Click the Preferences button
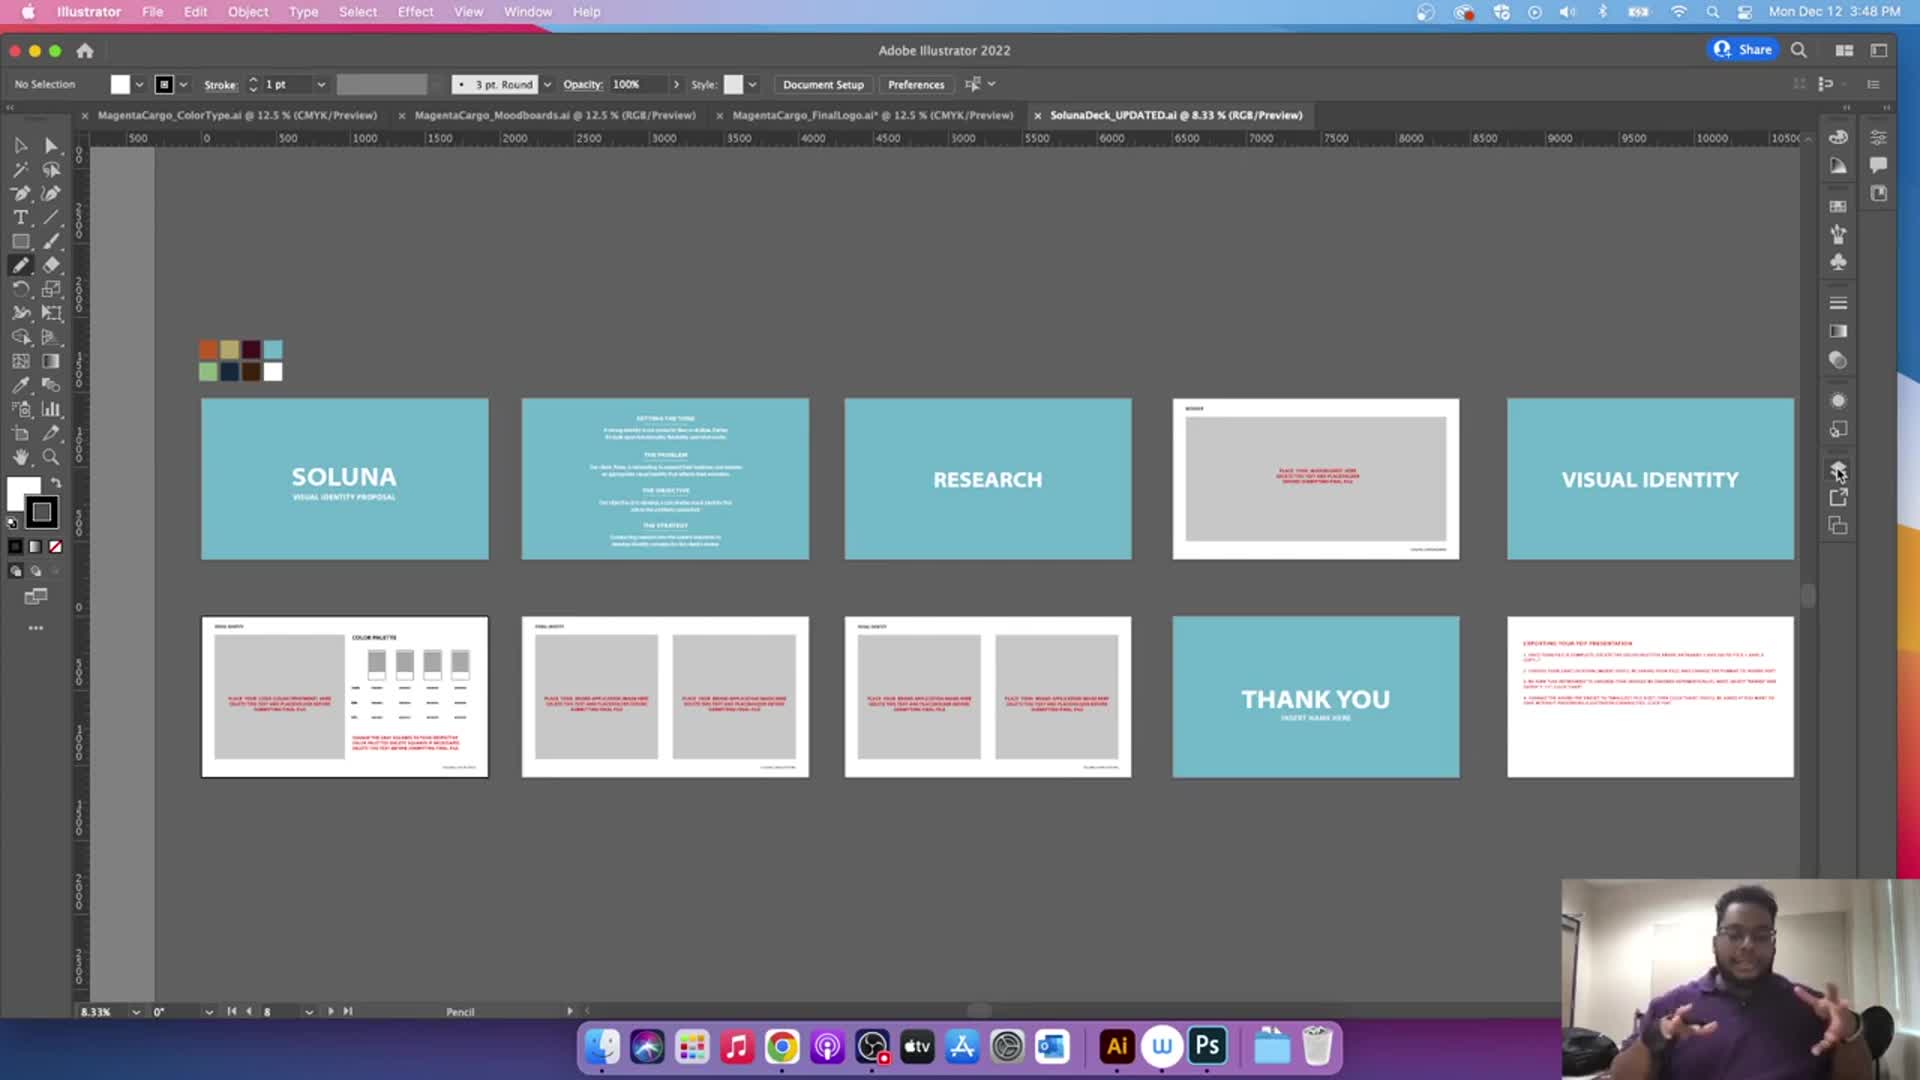Image resolution: width=1920 pixels, height=1080 pixels. [x=915, y=85]
